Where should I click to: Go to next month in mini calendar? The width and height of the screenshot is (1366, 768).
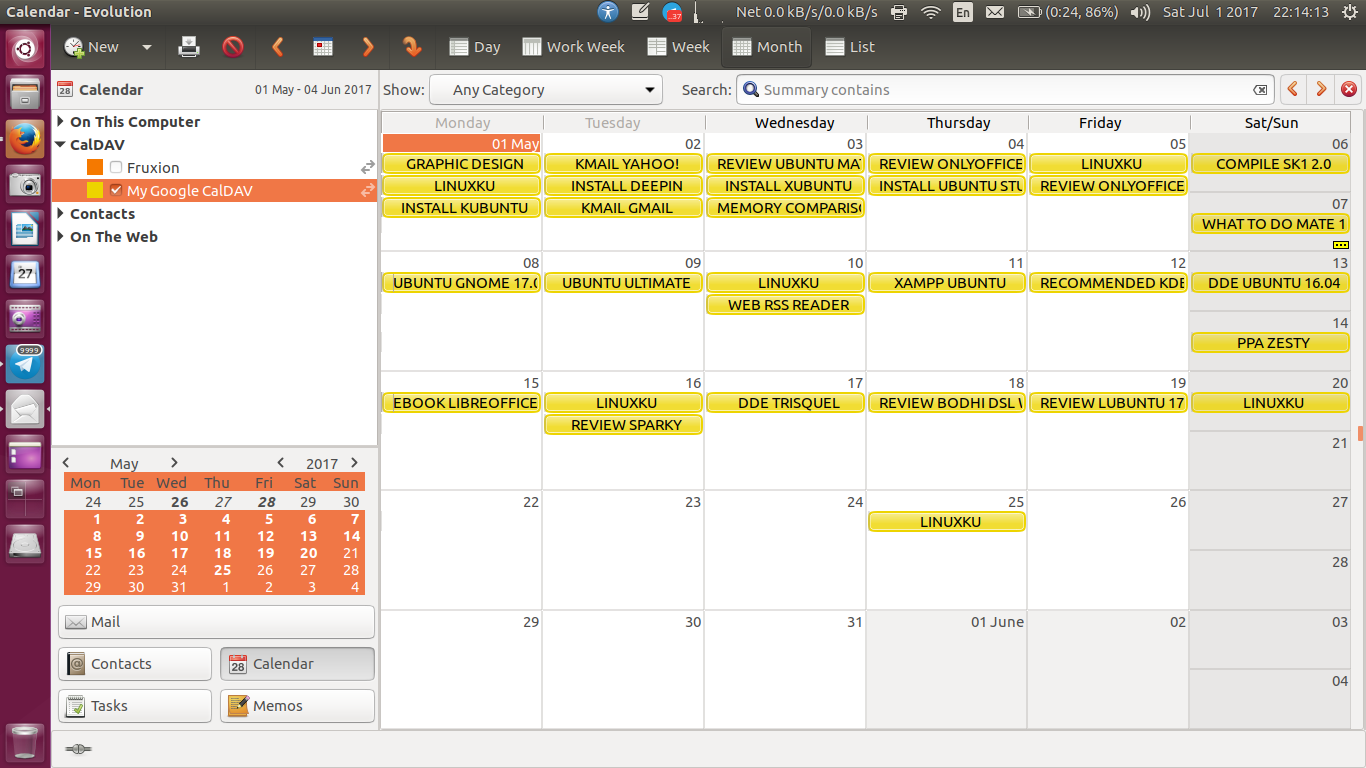(x=174, y=463)
